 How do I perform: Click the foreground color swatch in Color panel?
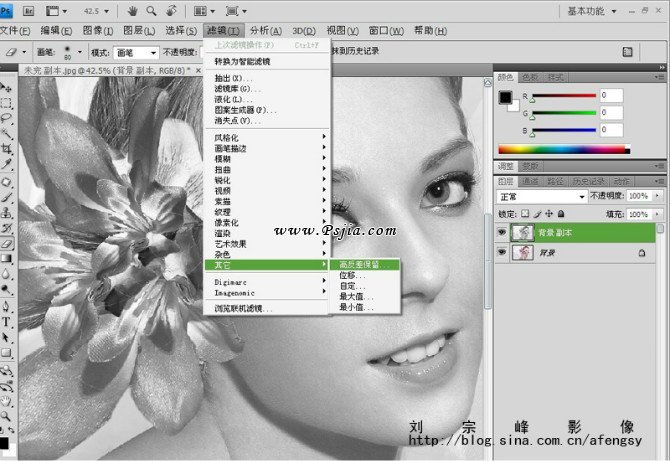pos(505,97)
